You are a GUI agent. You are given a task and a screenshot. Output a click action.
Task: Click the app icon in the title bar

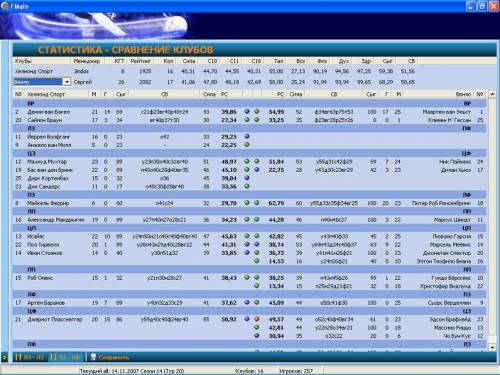click(x=5, y=6)
